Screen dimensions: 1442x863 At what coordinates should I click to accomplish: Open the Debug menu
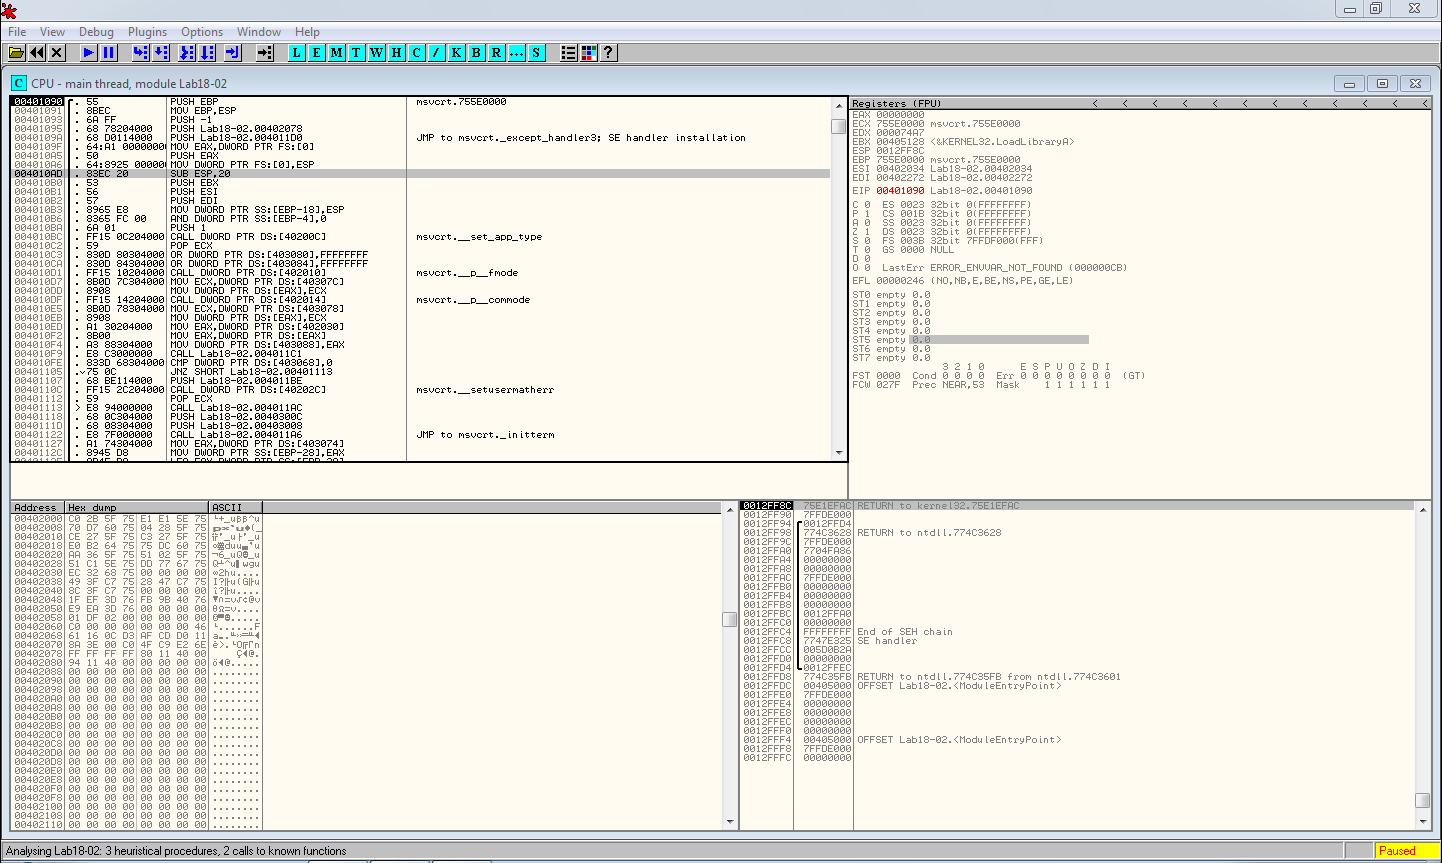click(x=97, y=32)
